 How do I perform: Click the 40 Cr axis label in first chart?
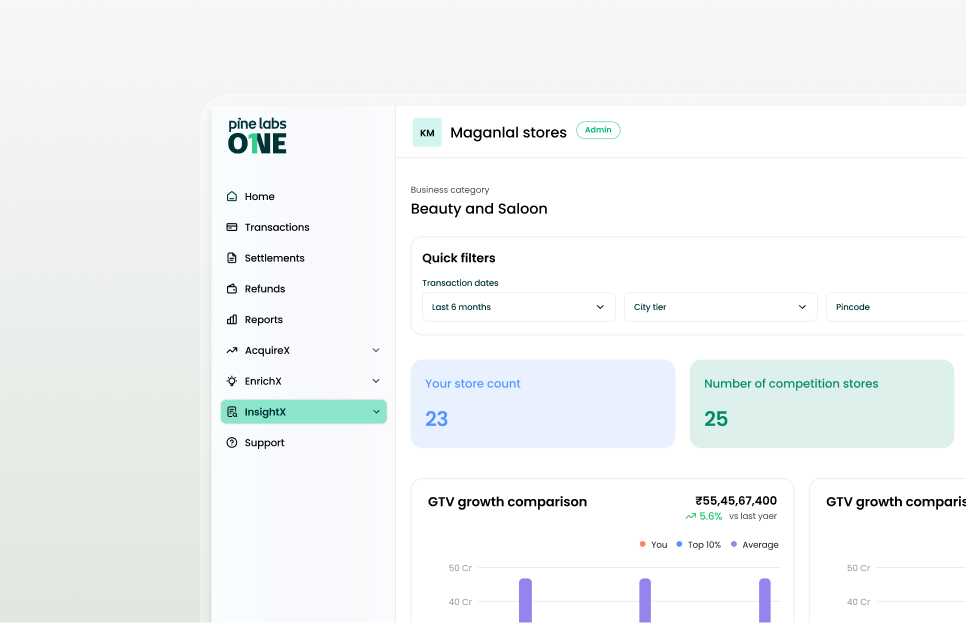pyautogui.click(x=460, y=601)
